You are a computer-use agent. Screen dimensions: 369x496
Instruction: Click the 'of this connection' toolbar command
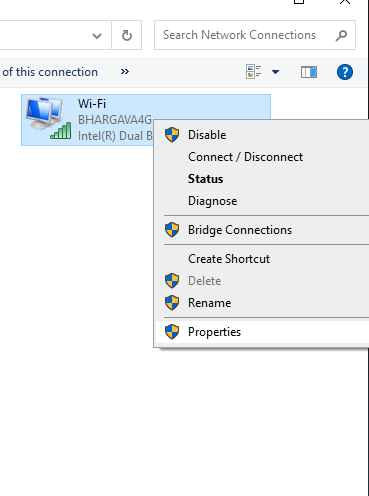click(50, 72)
